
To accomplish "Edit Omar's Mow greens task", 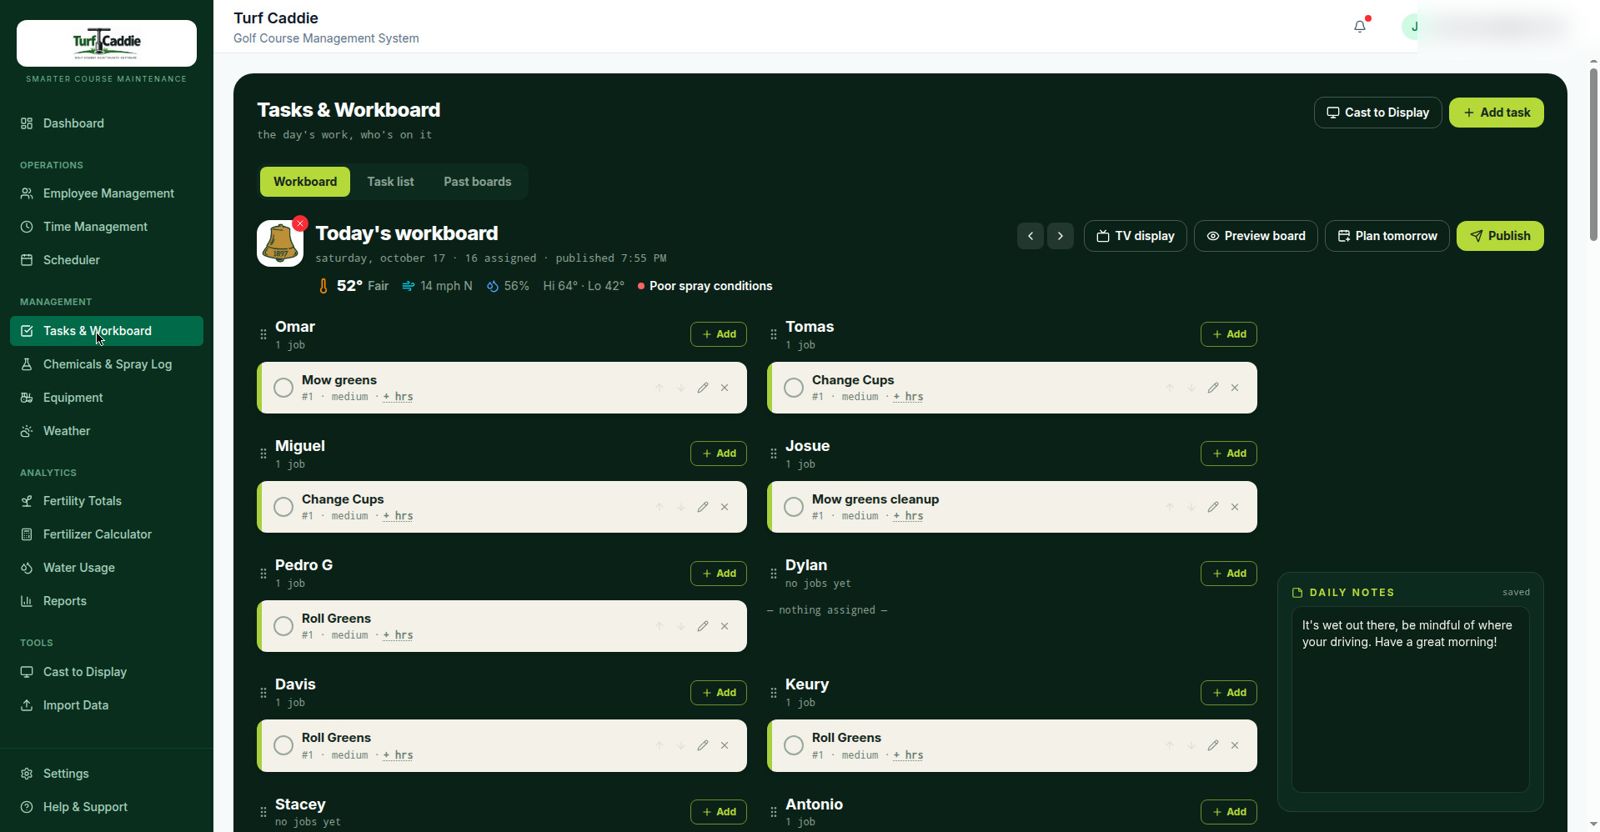I will point(703,388).
